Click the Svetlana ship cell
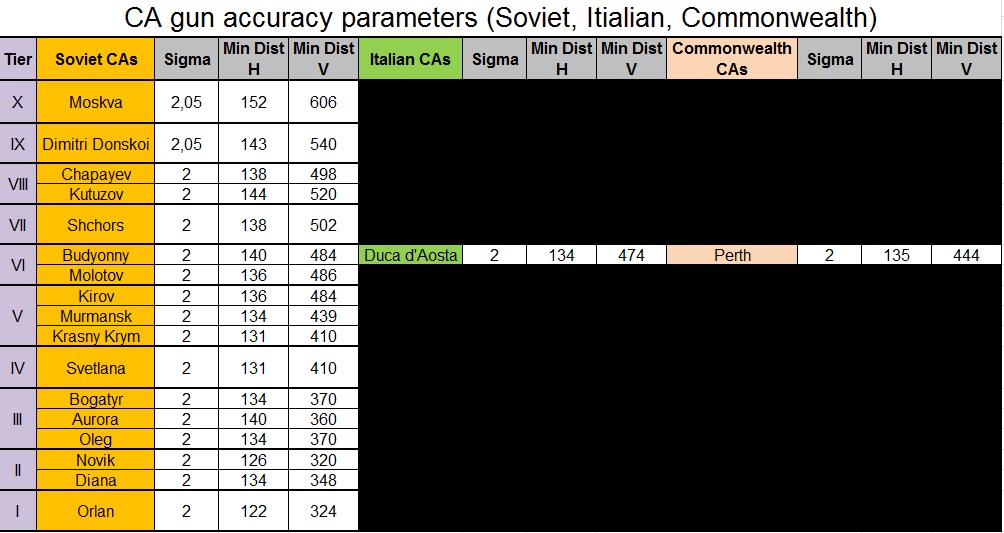Image resolution: width=1004 pixels, height=533 pixels. pyautogui.click(x=95, y=368)
